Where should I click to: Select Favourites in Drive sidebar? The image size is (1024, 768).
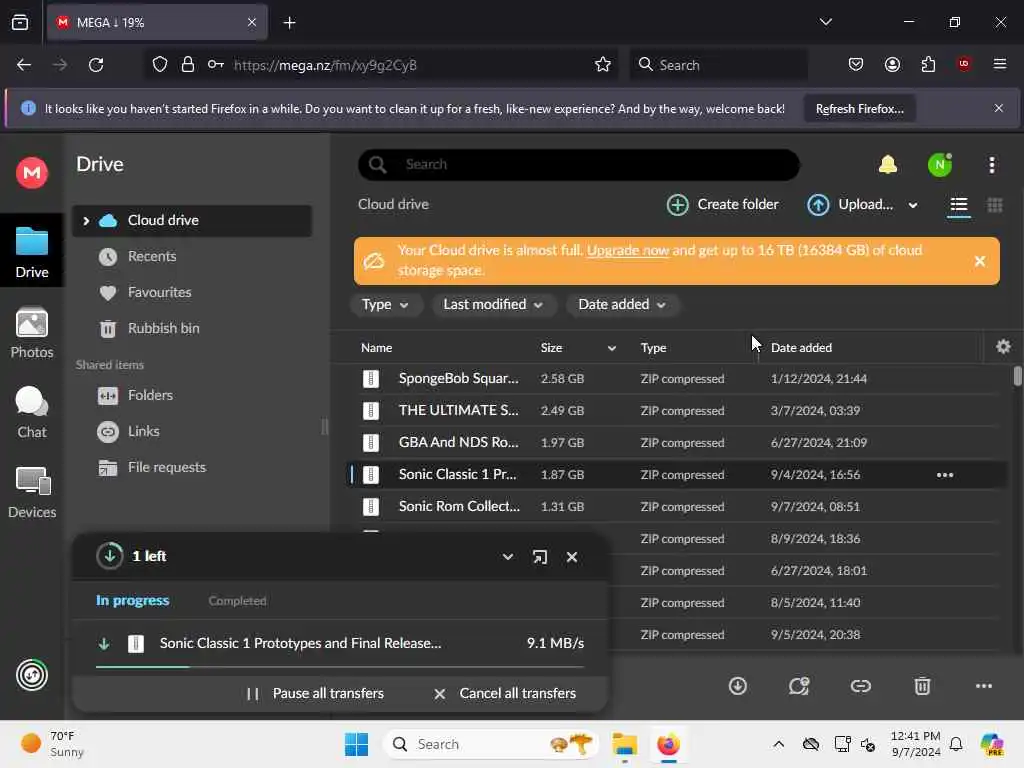192,293
